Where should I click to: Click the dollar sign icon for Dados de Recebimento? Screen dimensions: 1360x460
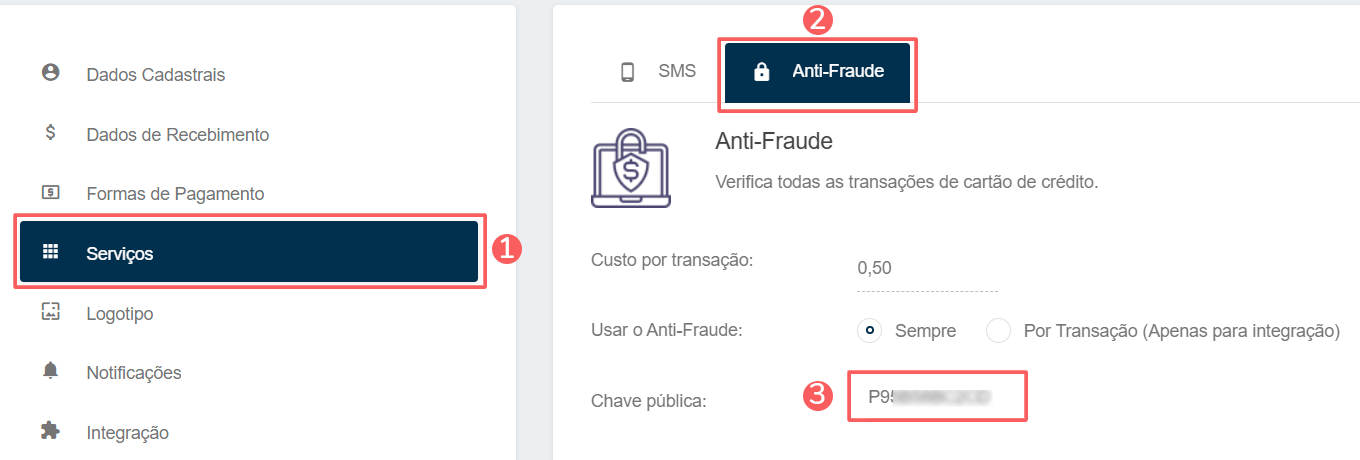(50, 132)
